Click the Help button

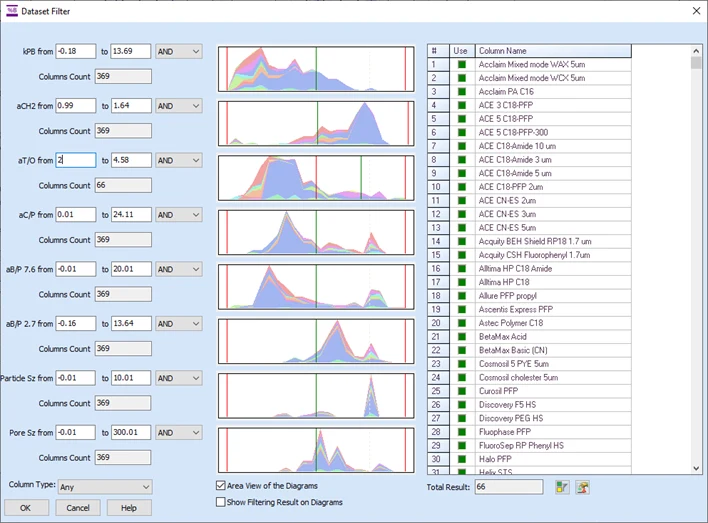129,508
